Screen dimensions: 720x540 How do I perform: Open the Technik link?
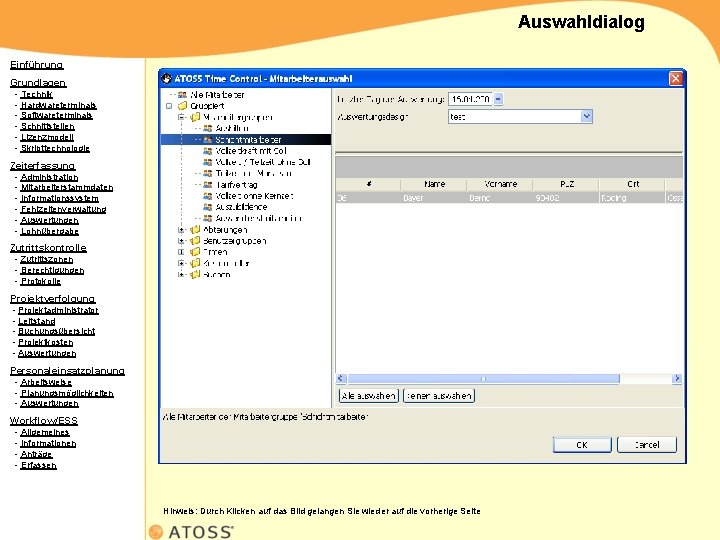tap(37, 94)
